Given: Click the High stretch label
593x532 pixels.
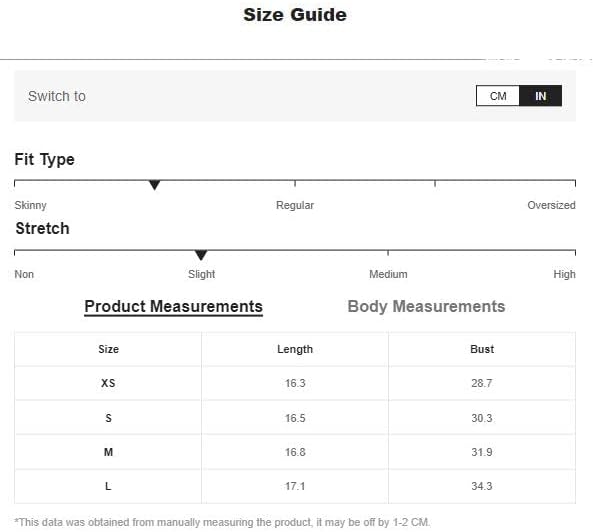Looking at the screenshot, I should point(564,274).
